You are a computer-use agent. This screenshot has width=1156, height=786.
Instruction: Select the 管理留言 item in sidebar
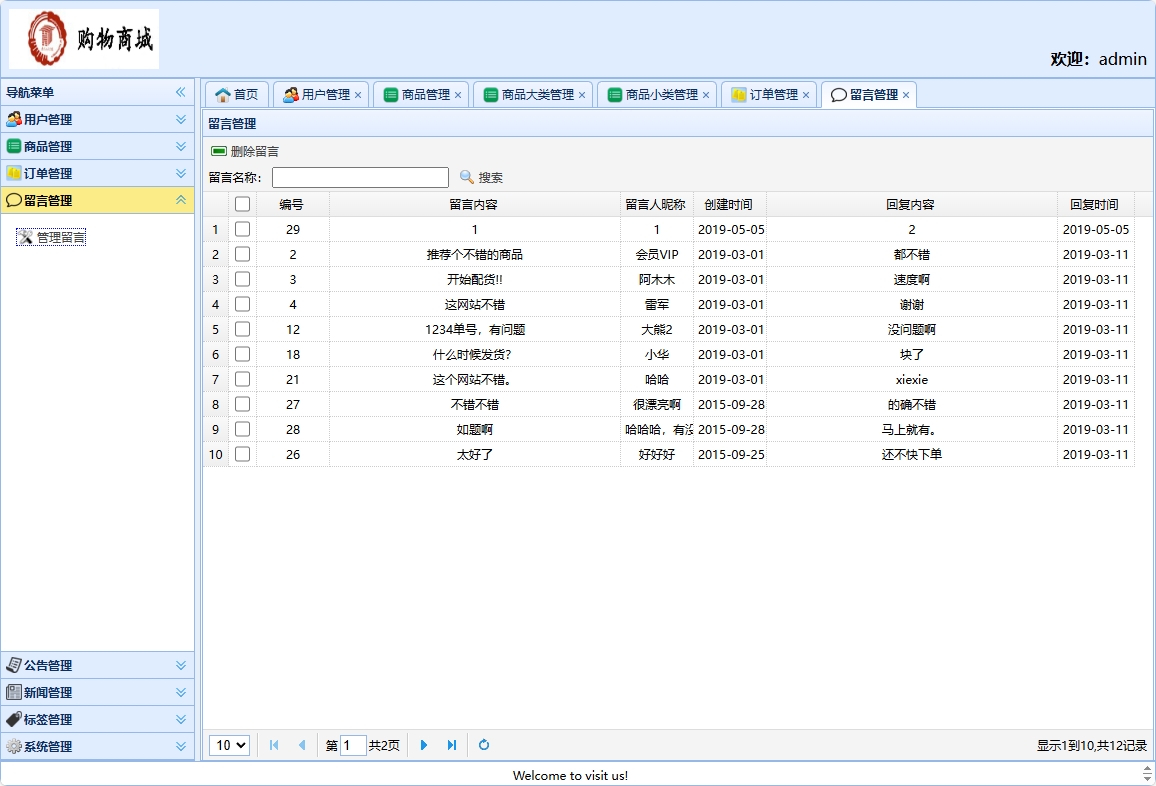pos(50,237)
